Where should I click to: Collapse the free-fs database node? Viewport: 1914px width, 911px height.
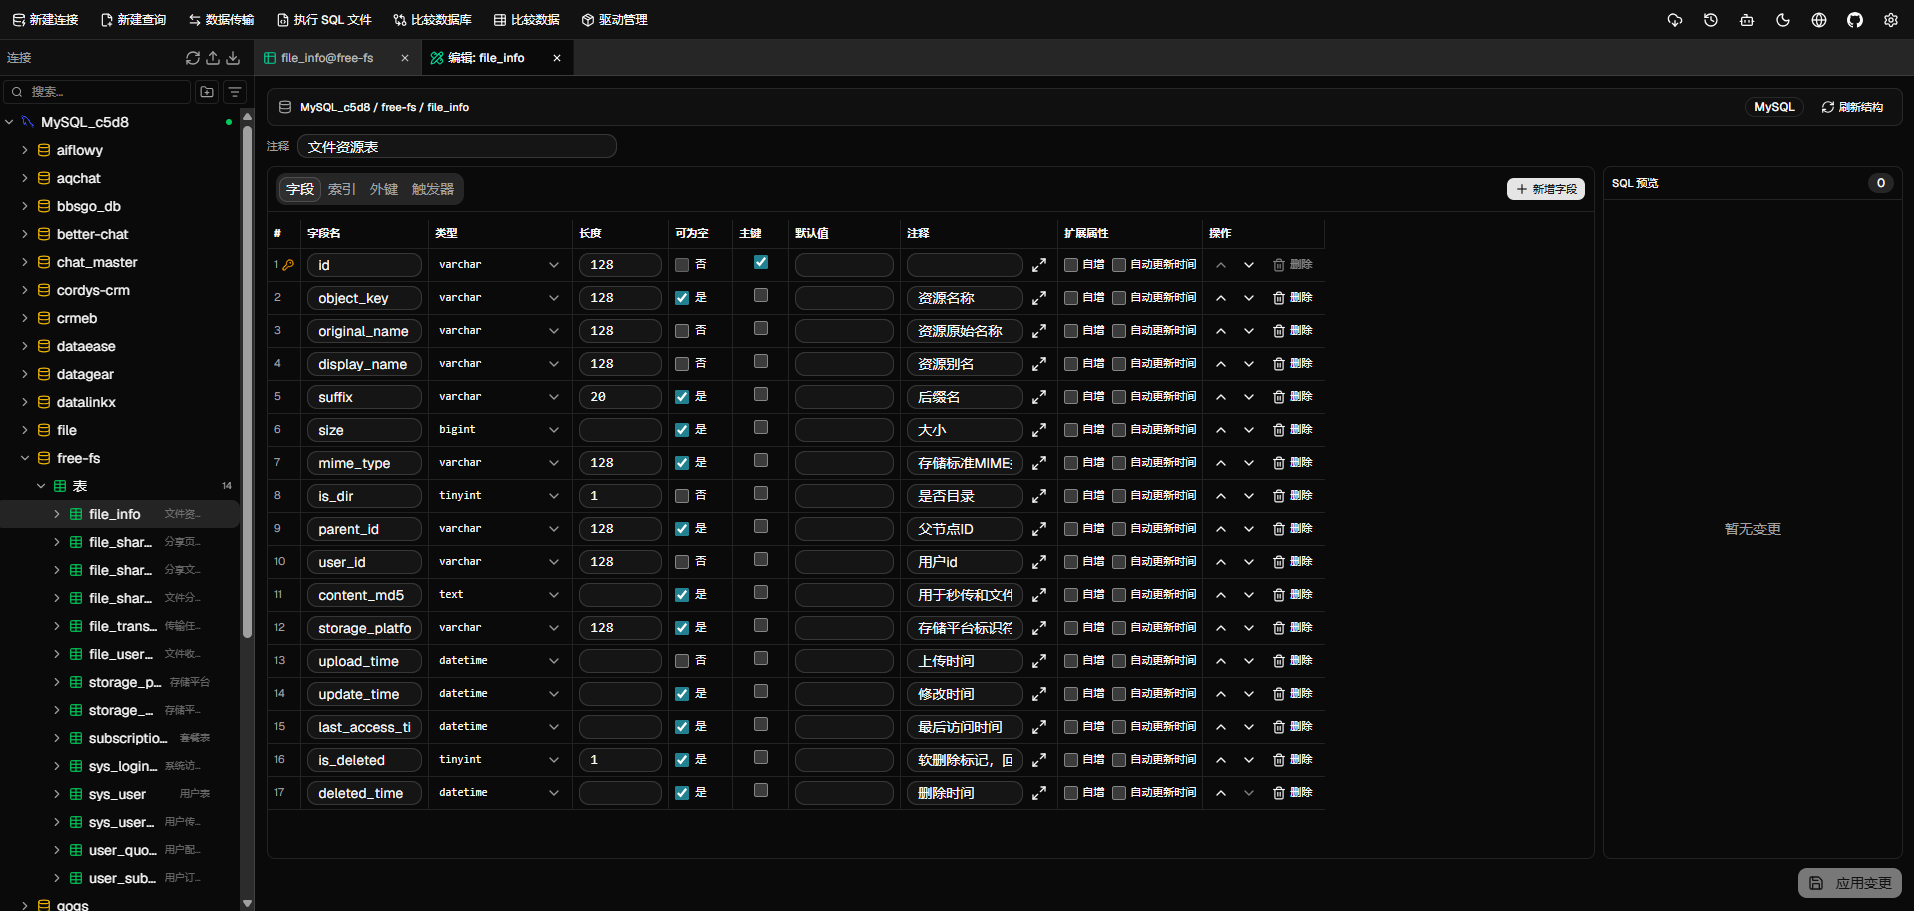pyautogui.click(x=25, y=458)
